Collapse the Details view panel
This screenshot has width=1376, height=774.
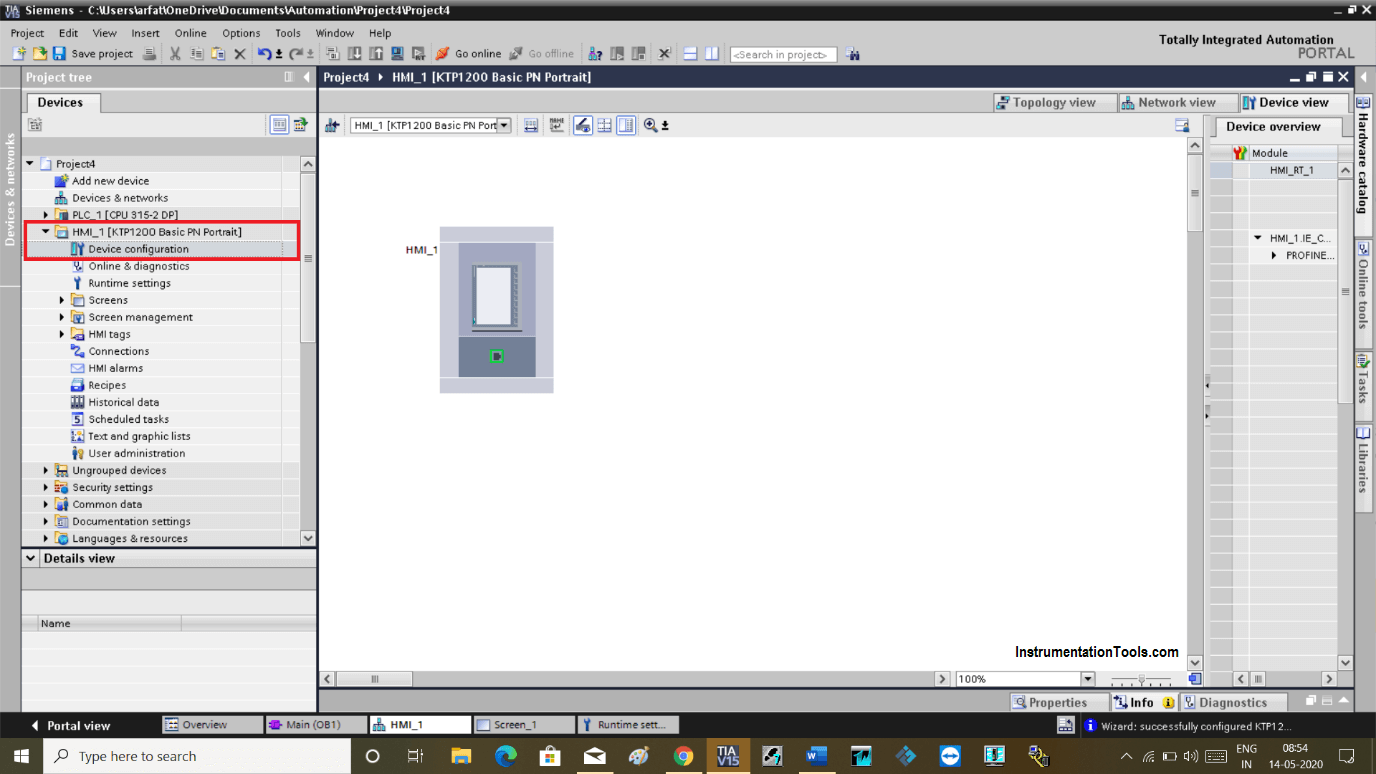point(31,558)
